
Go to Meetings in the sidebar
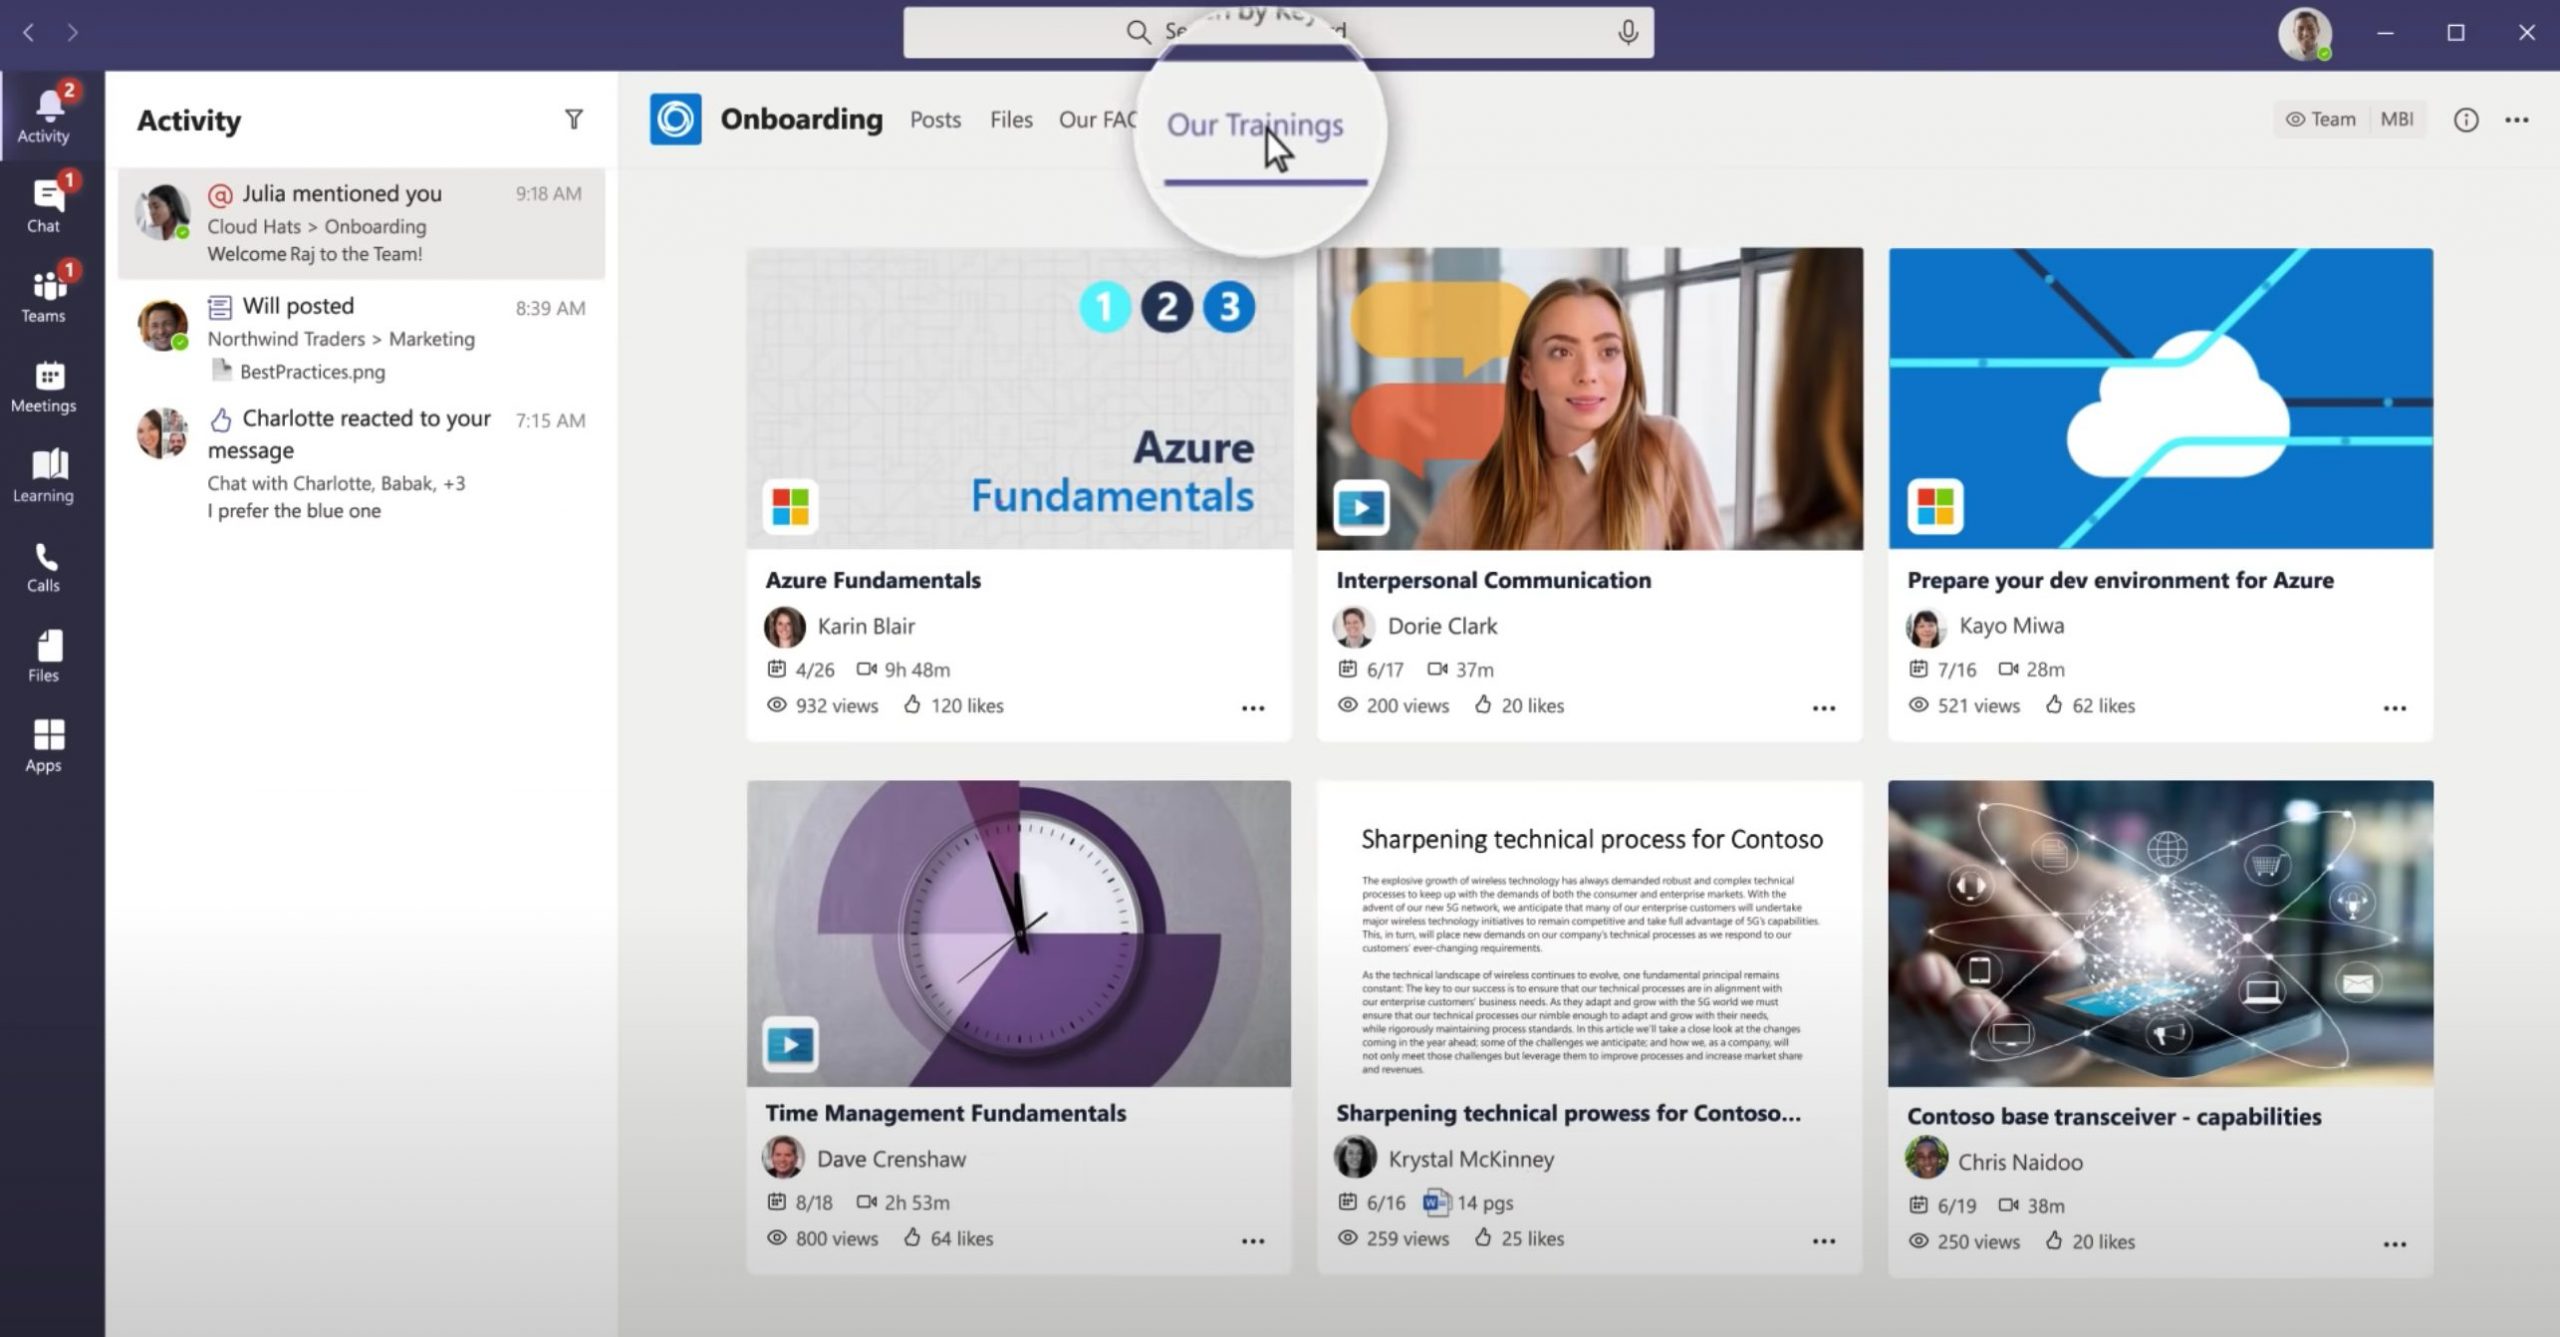point(44,386)
